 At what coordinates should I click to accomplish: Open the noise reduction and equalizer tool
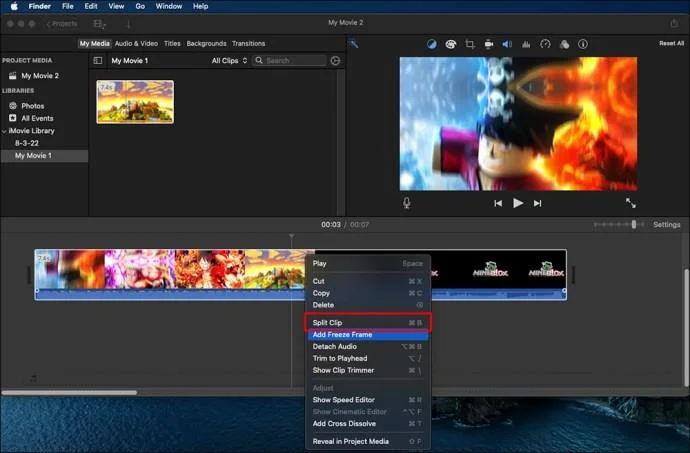pos(526,44)
